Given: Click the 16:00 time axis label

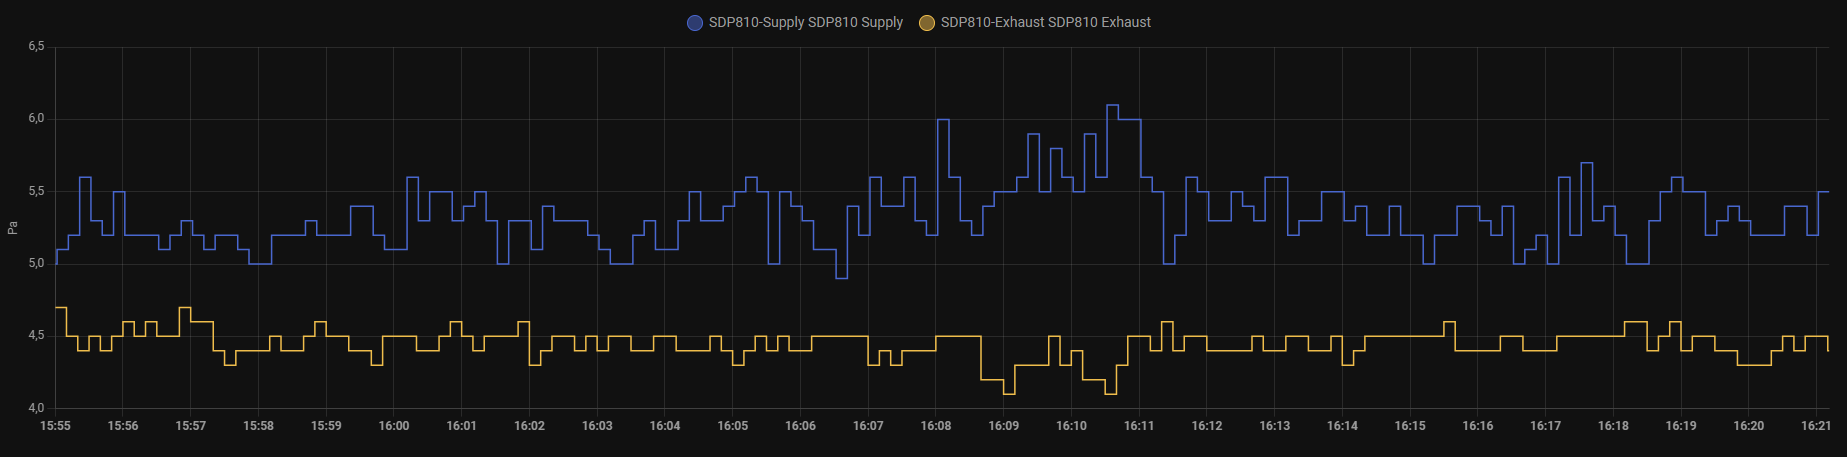Looking at the screenshot, I should [x=394, y=426].
